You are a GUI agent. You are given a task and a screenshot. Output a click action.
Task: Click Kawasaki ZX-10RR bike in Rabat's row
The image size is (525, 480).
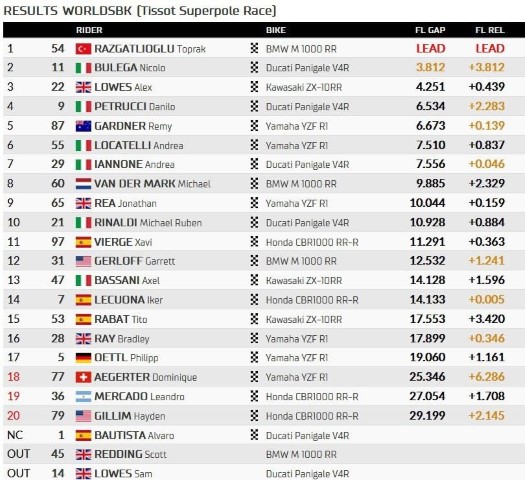[x=304, y=320]
